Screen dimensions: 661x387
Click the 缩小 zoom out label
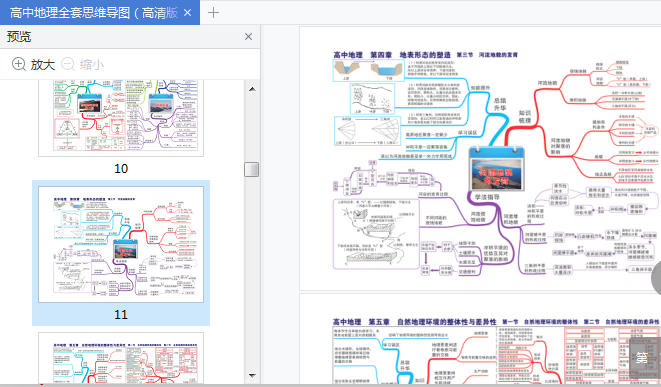pyautogui.click(x=91, y=64)
